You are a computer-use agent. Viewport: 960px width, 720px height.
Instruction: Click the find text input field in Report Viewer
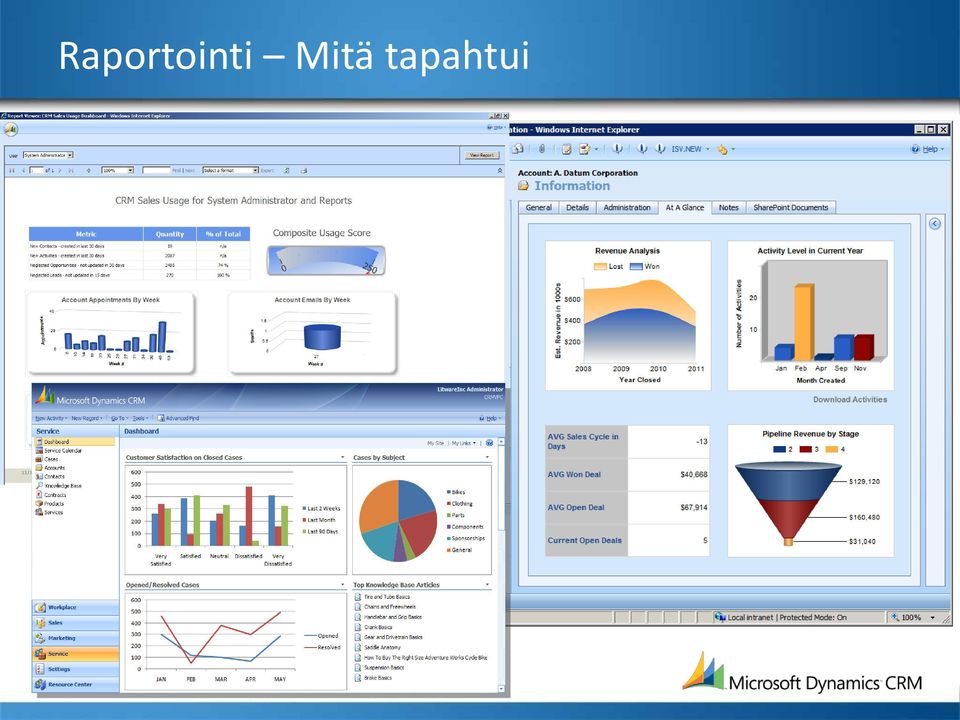coord(156,170)
